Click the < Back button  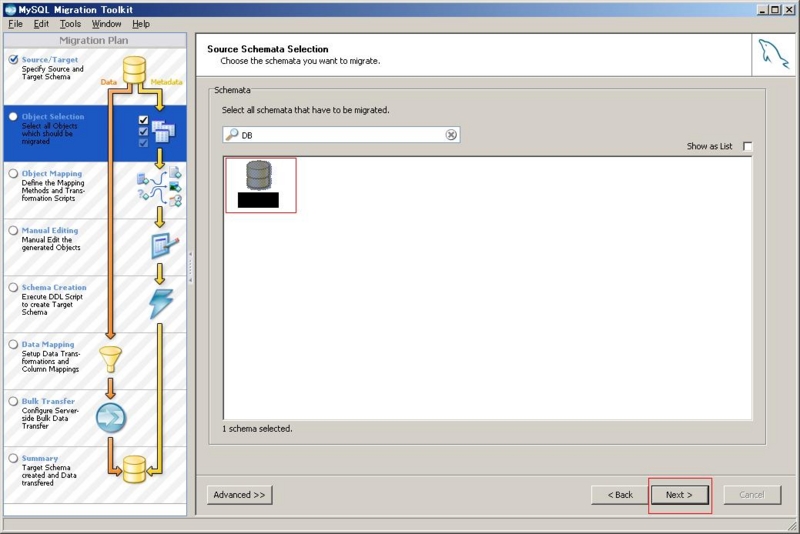click(x=620, y=495)
